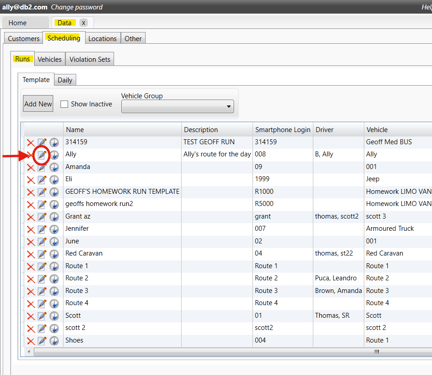
Task: Click the 'thomas, st22' driver cell
Action: 339,253
